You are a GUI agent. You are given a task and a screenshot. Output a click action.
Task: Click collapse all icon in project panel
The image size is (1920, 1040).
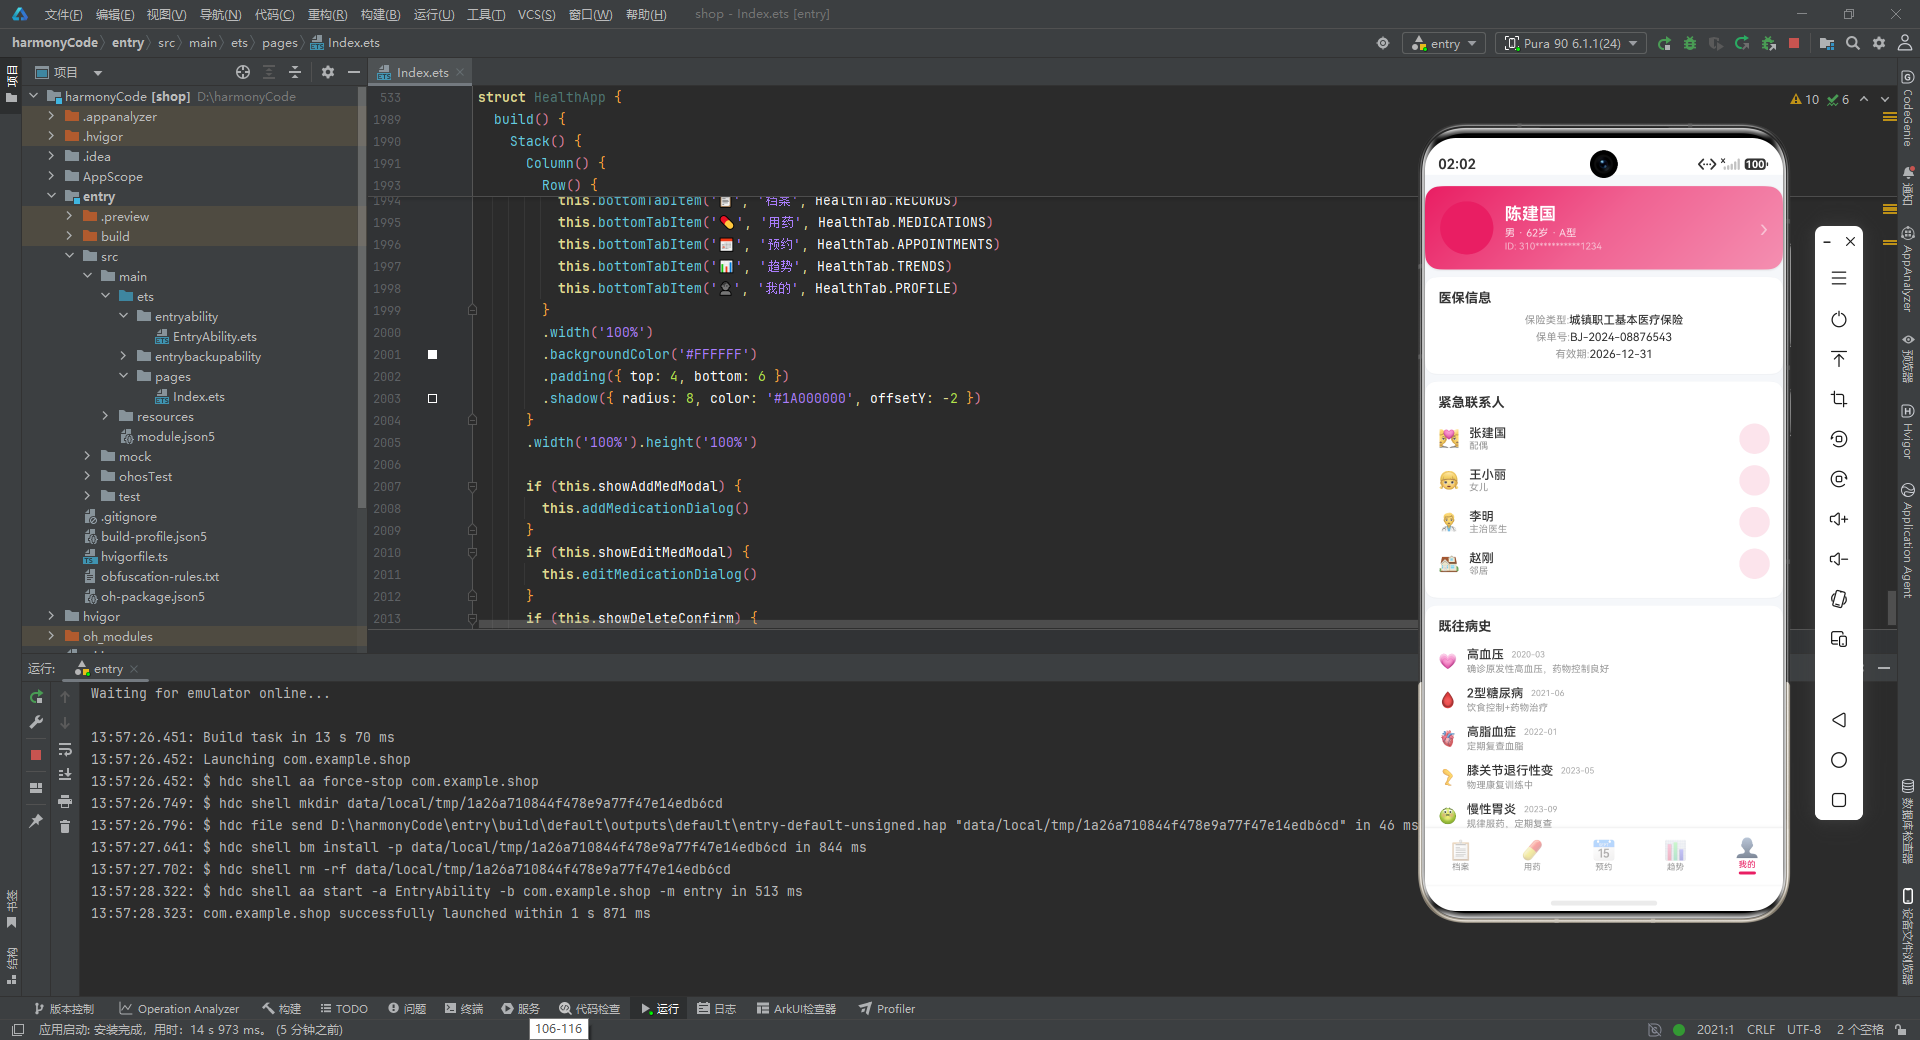295,72
